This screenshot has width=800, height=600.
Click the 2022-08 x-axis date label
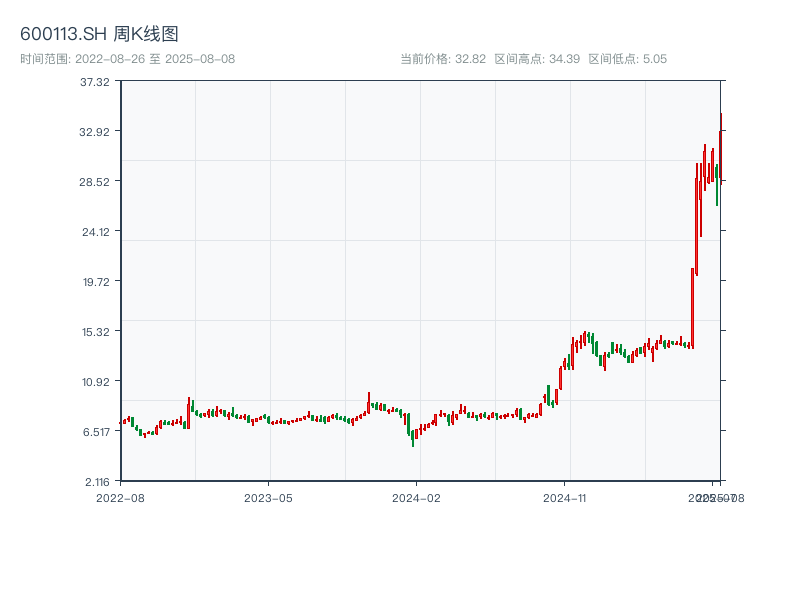tap(120, 497)
